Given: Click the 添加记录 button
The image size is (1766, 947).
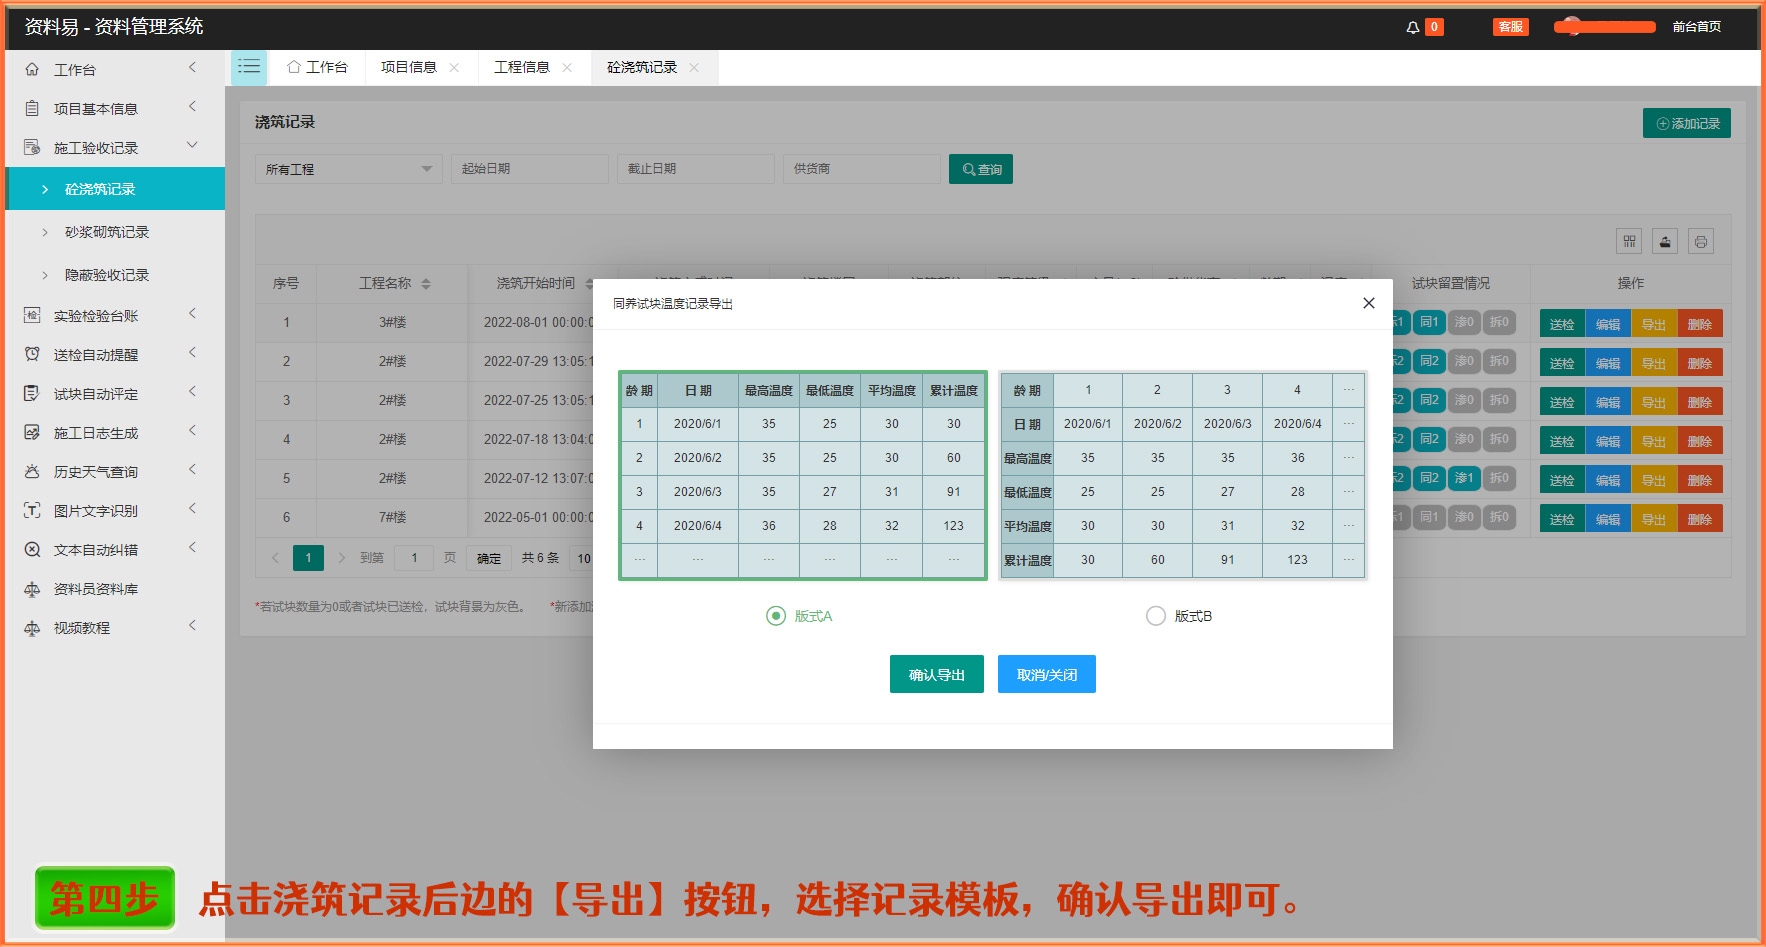Looking at the screenshot, I should (1687, 123).
